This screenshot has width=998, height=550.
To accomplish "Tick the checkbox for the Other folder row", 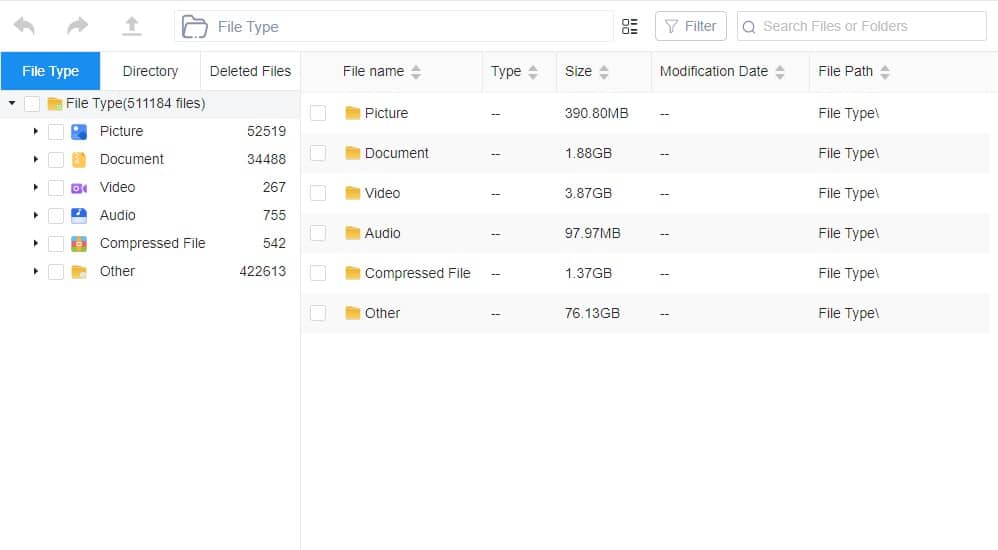I will (318, 313).
